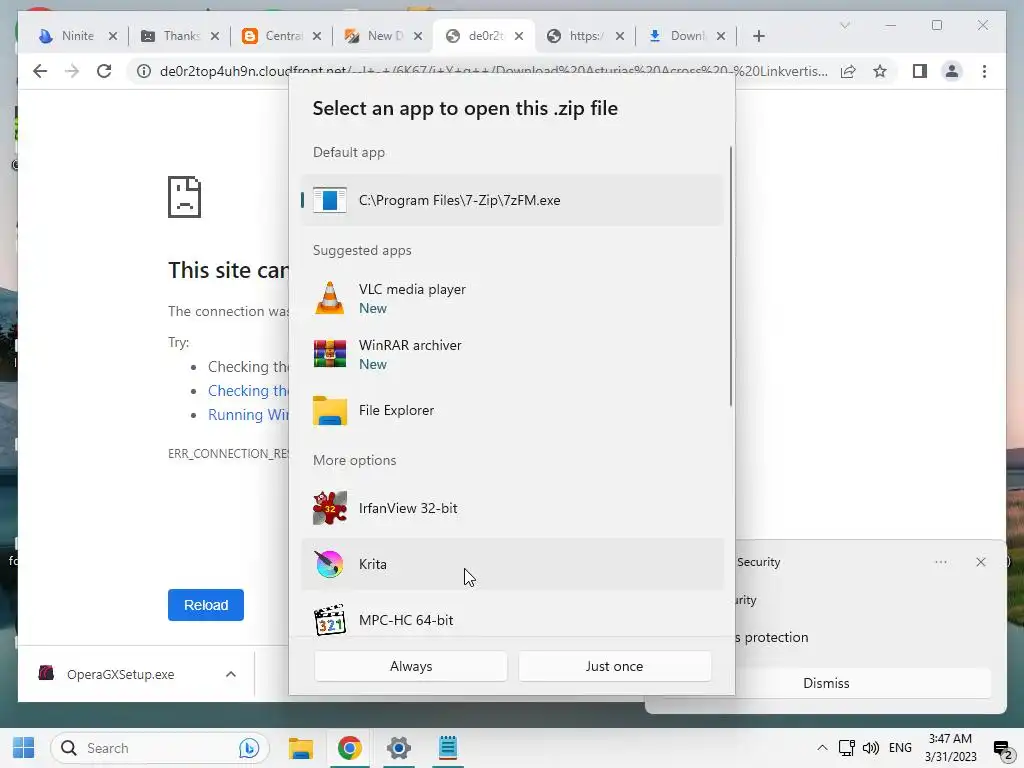Choose WinRAR archiver from suggested apps
1024x768 pixels.
click(512, 355)
